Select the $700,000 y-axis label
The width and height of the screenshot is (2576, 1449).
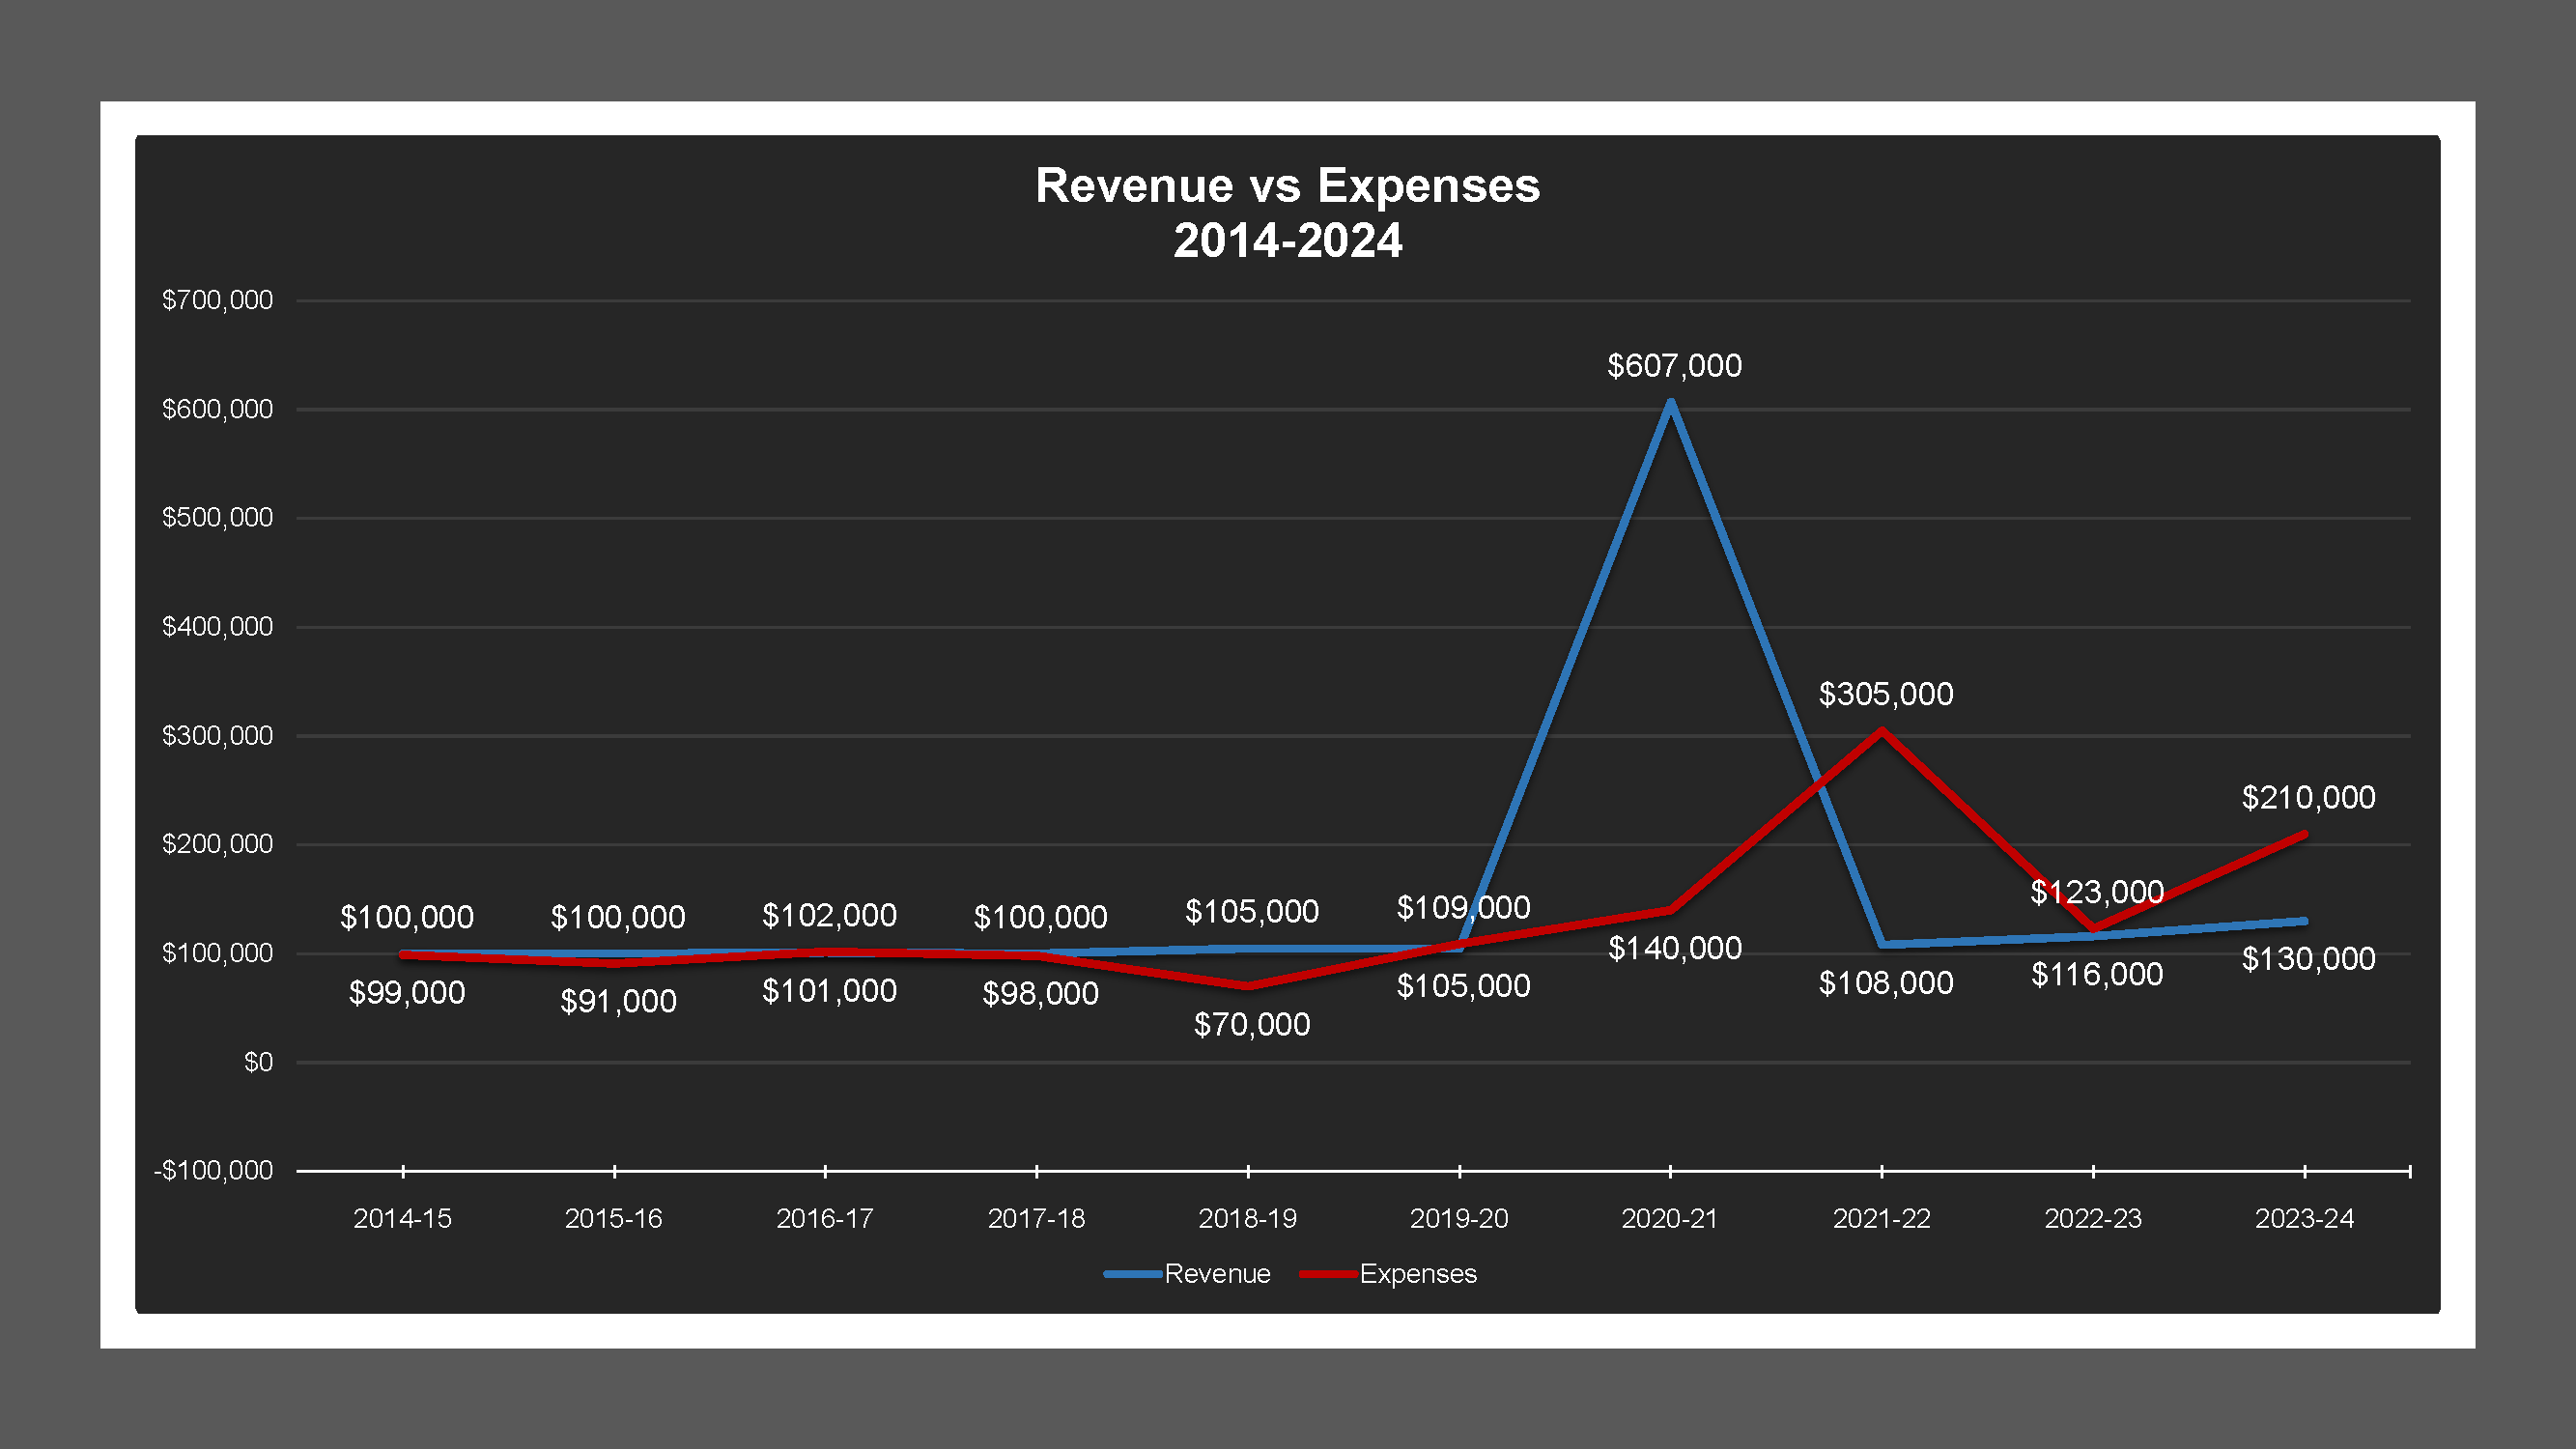click(217, 300)
